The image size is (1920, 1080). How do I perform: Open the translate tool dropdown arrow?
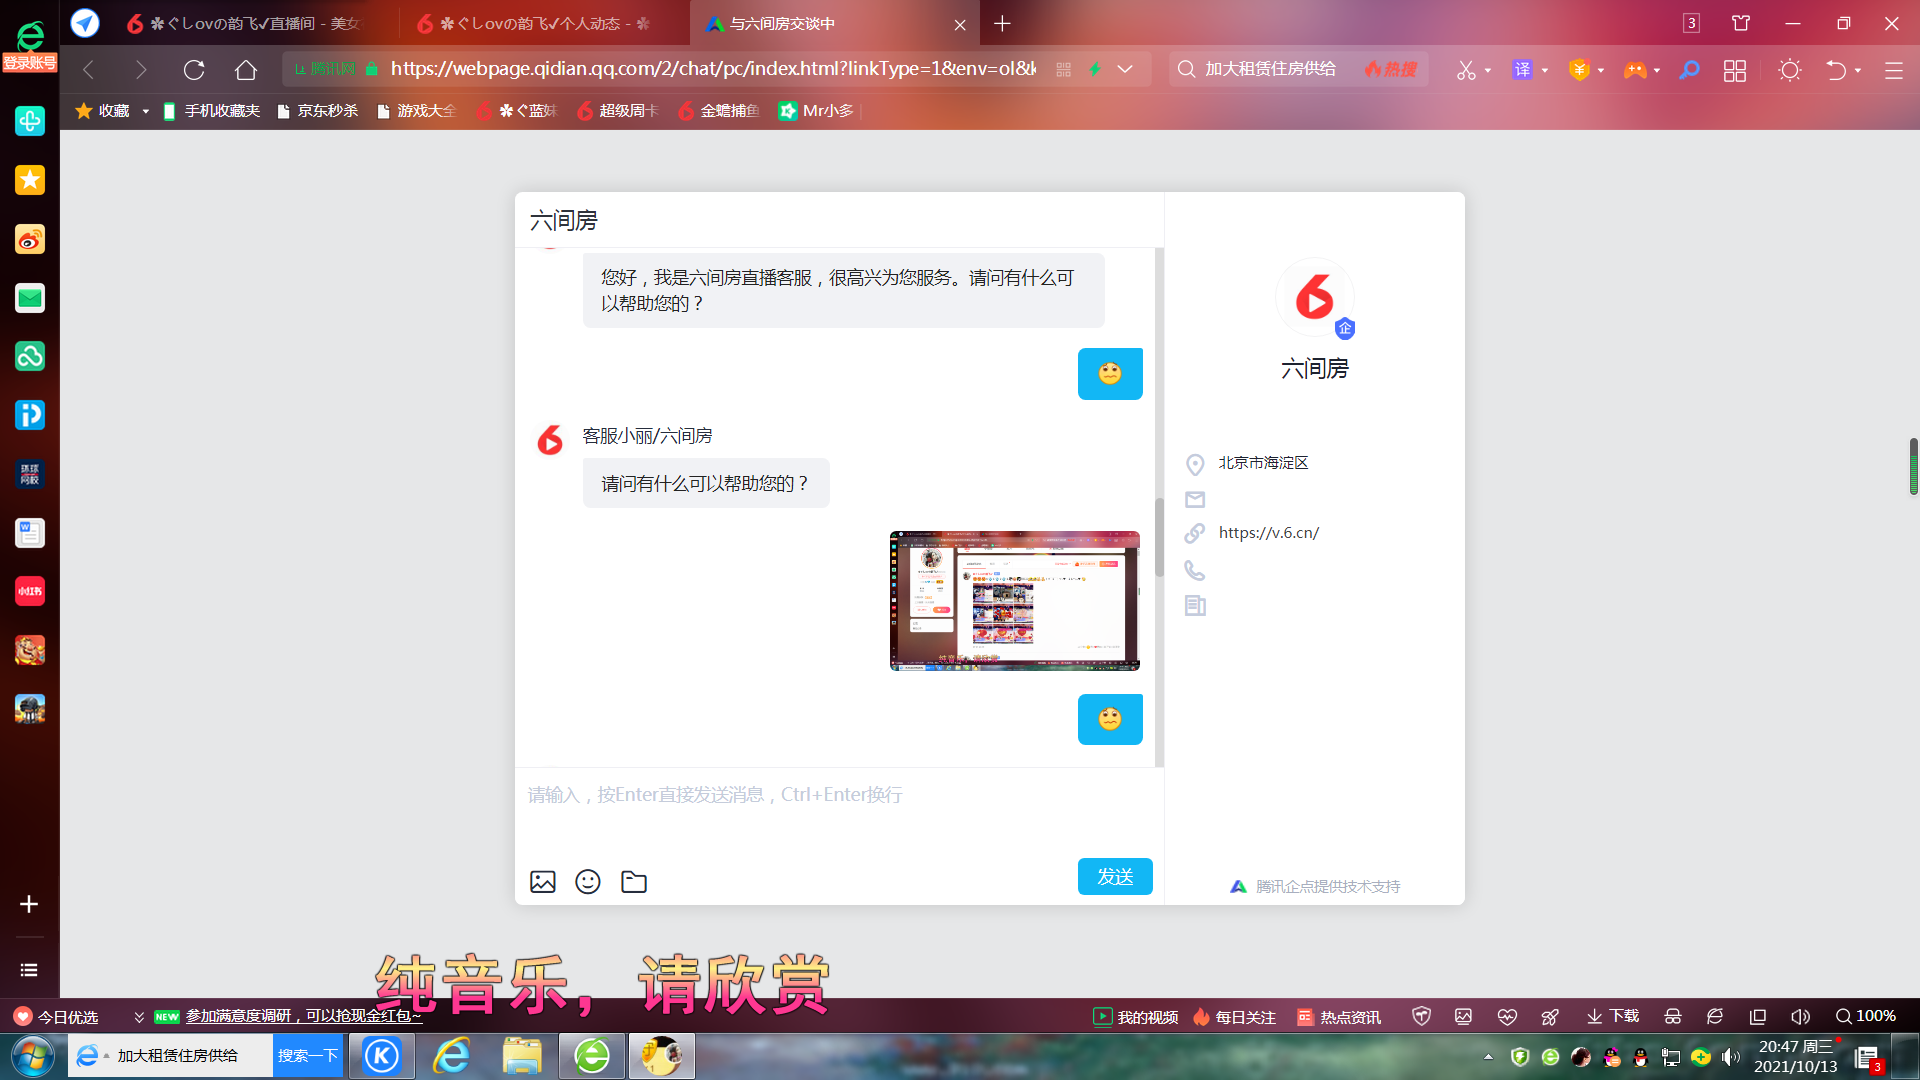1545,70
